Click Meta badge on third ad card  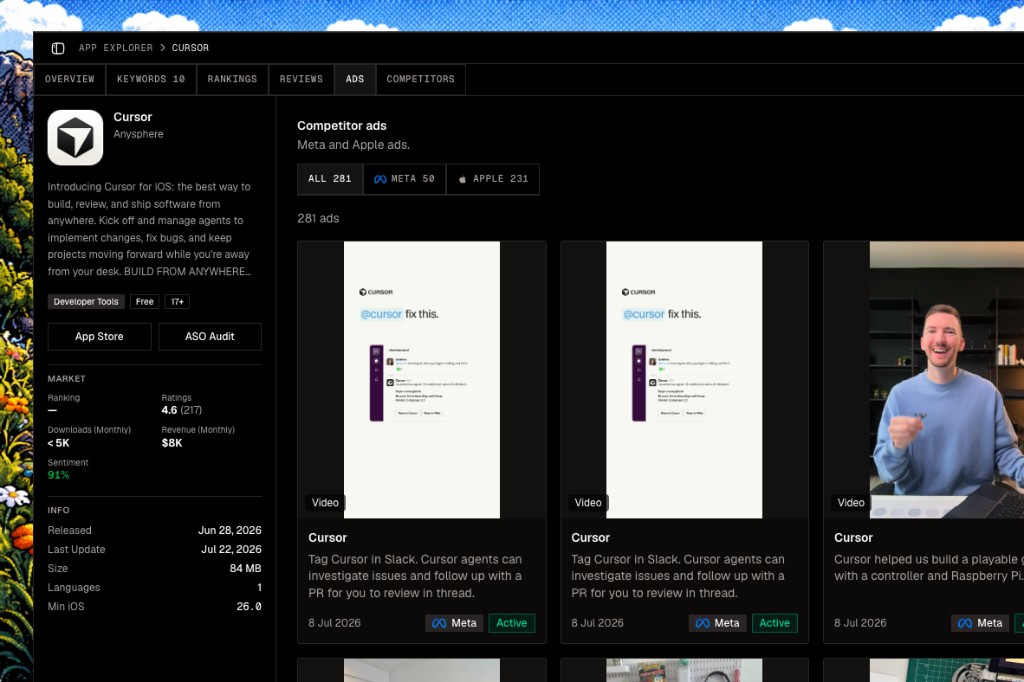click(x=980, y=623)
